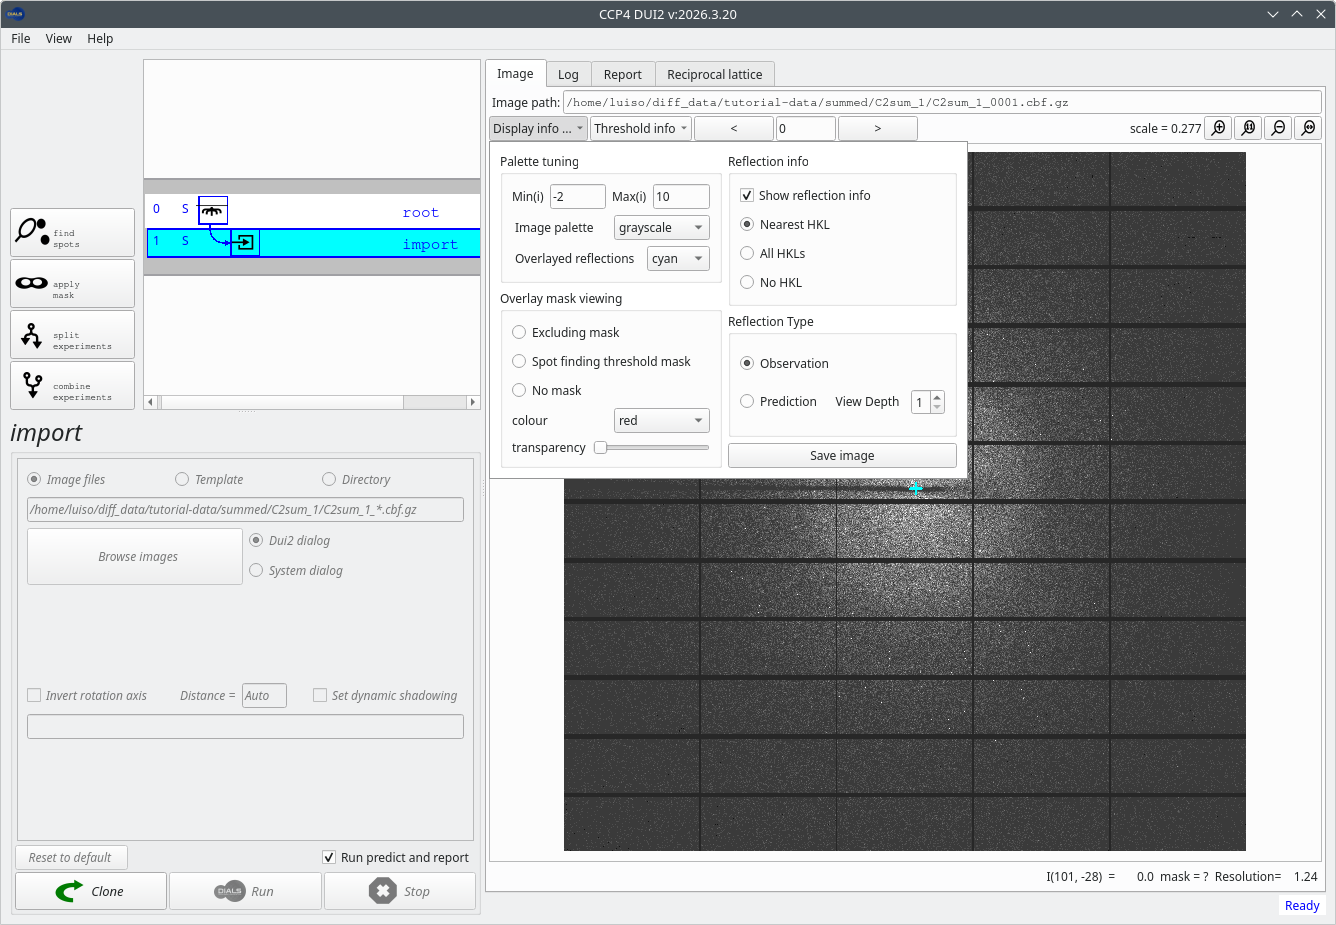Select the Observation reflection type
The image size is (1336, 925).
pos(747,363)
